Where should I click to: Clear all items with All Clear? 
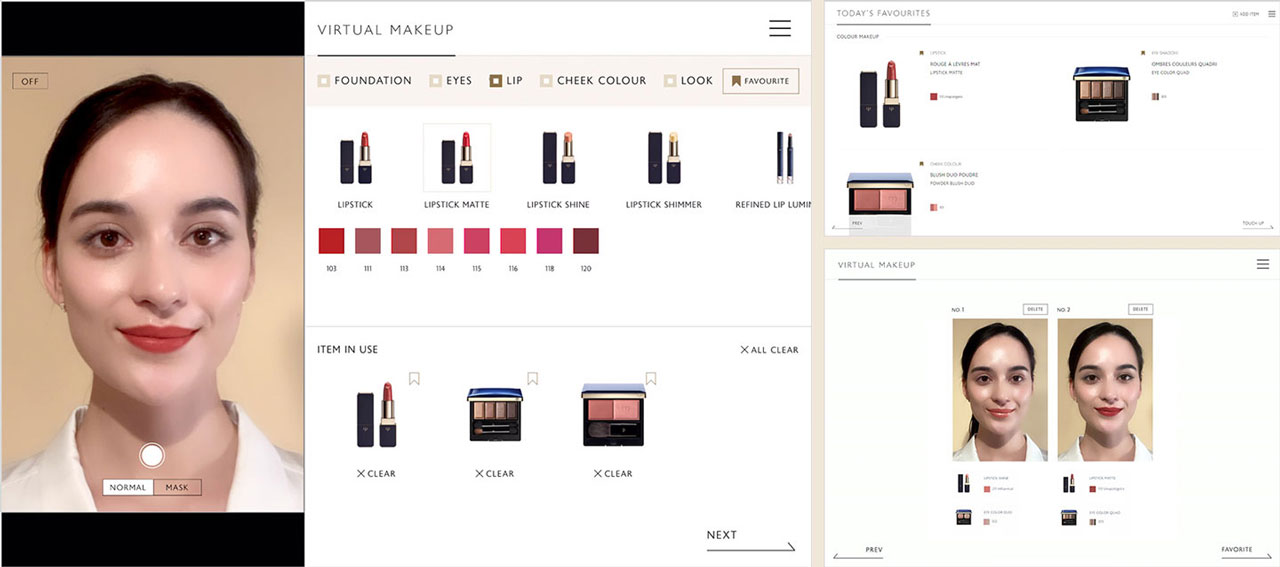point(769,350)
